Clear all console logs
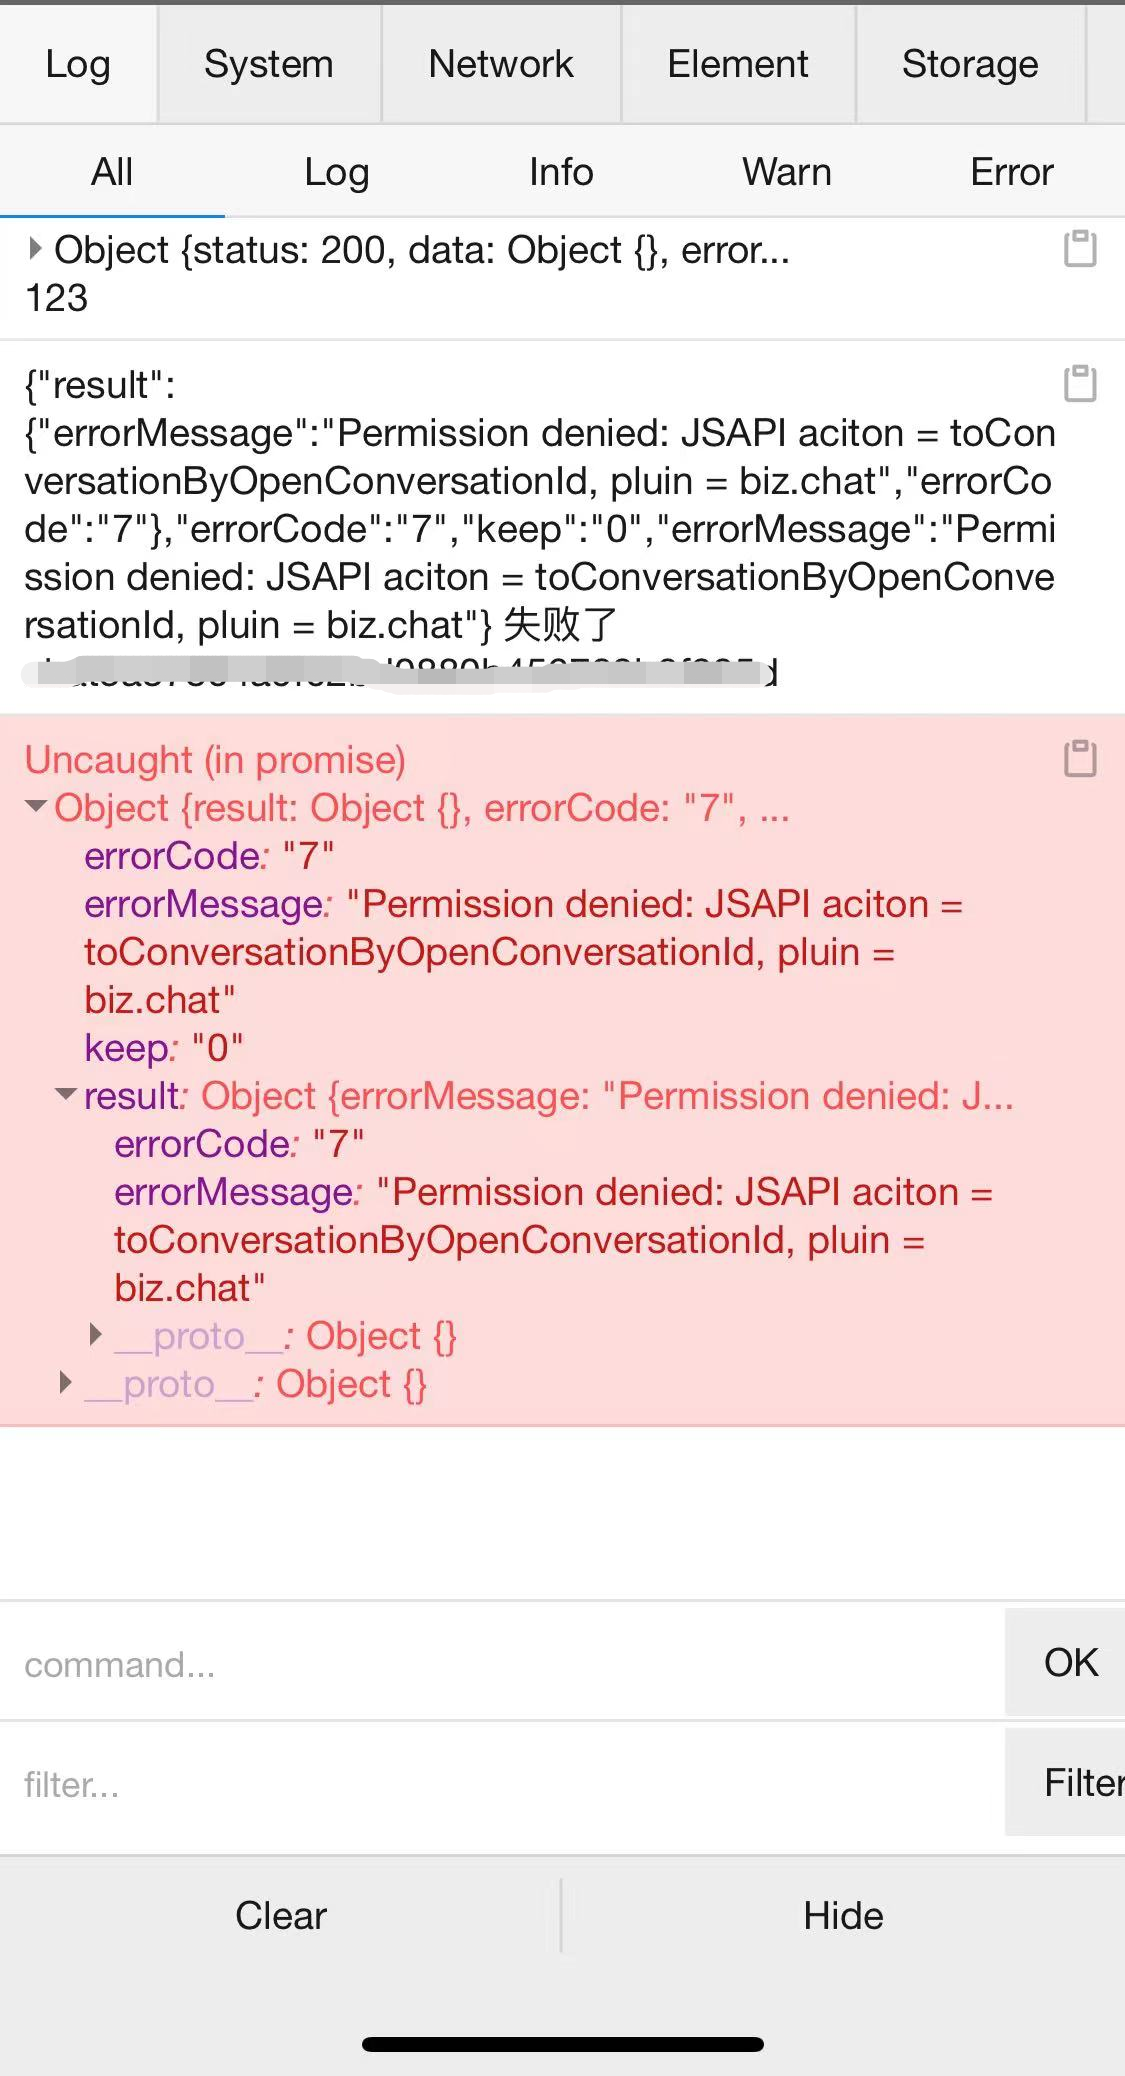The height and width of the screenshot is (2076, 1125). tap(281, 1915)
